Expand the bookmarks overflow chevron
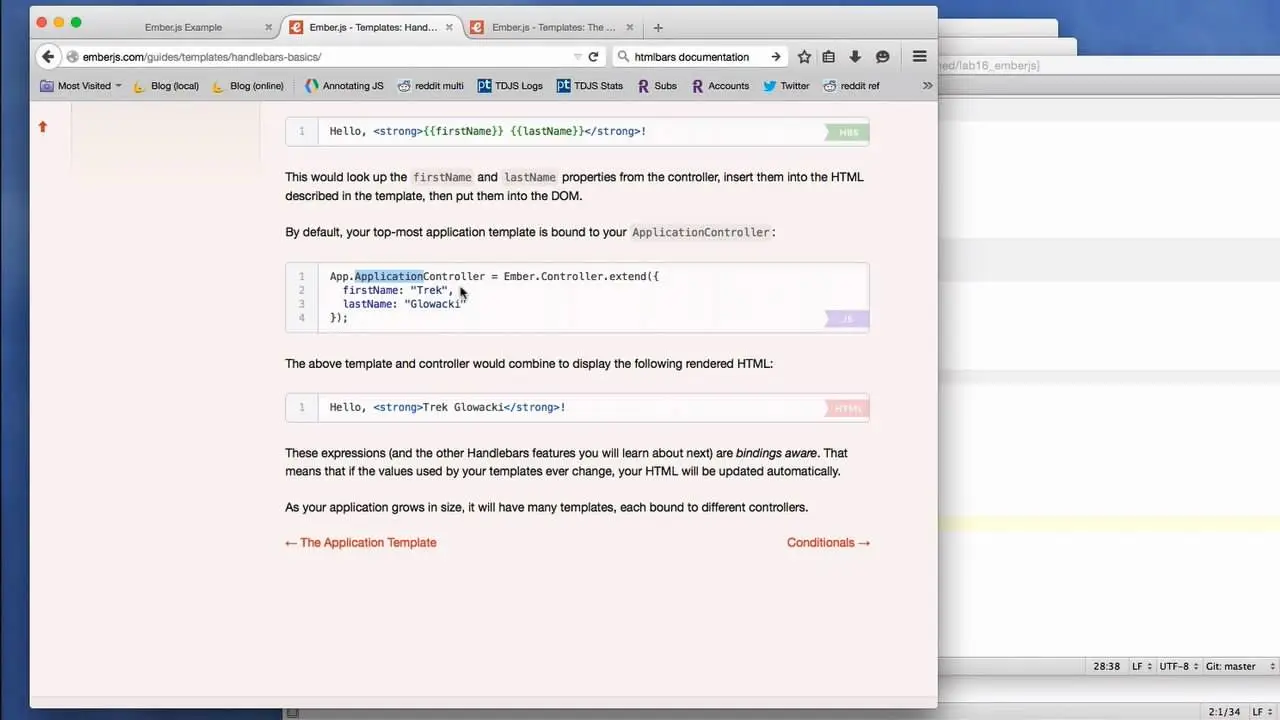The width and height of the screenshot is (1280, 720). [x=927, y=86]
